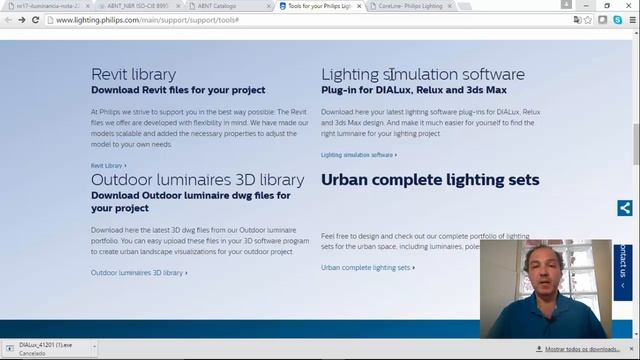
Task: Open the Urban complete lighting sets link
Action: click(x=368, y=268)
